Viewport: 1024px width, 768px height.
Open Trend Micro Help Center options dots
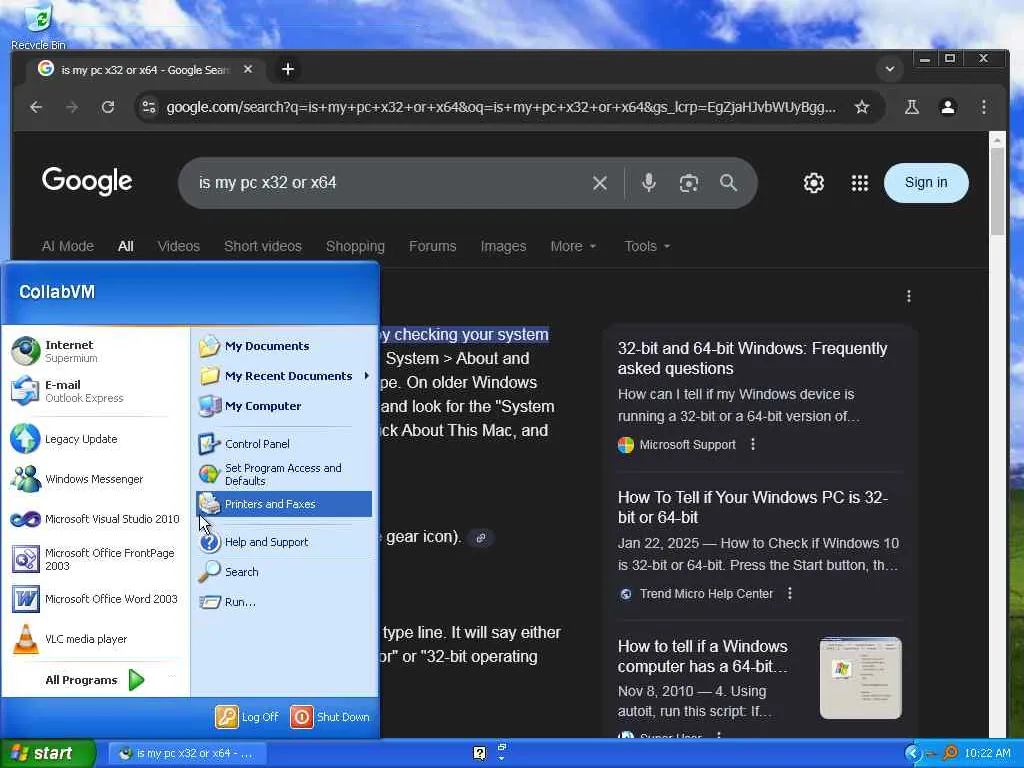790,593
